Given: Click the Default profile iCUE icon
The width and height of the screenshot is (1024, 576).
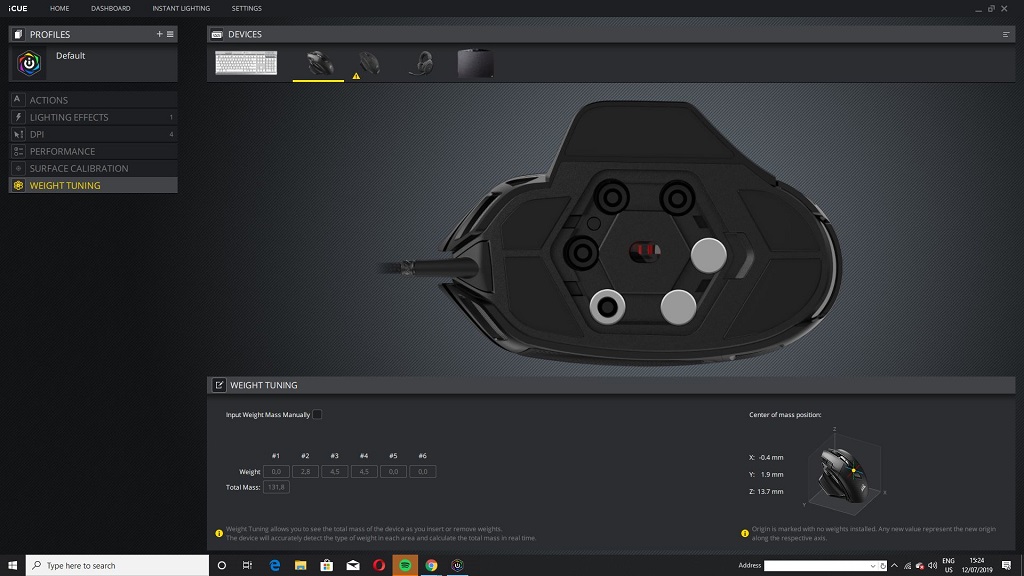Looking at the screenshot, I should 29,63.
